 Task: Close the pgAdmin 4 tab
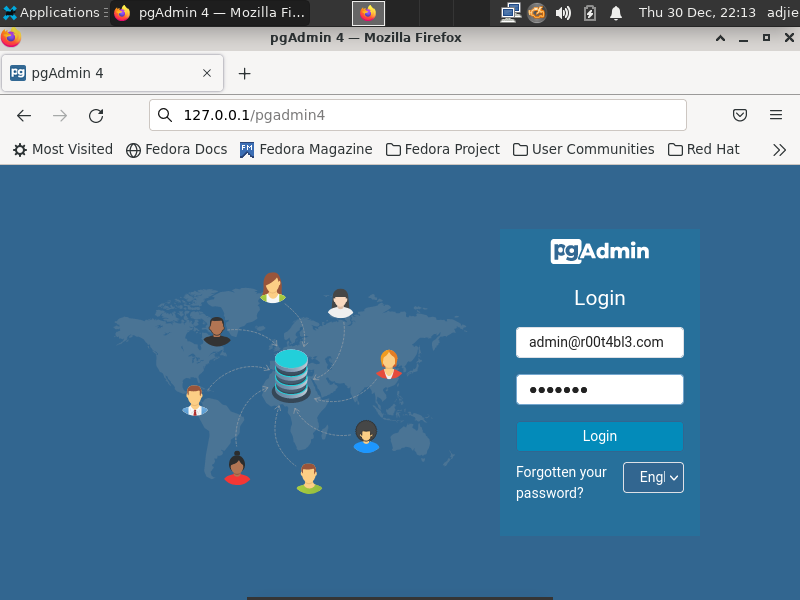(207, 73)
